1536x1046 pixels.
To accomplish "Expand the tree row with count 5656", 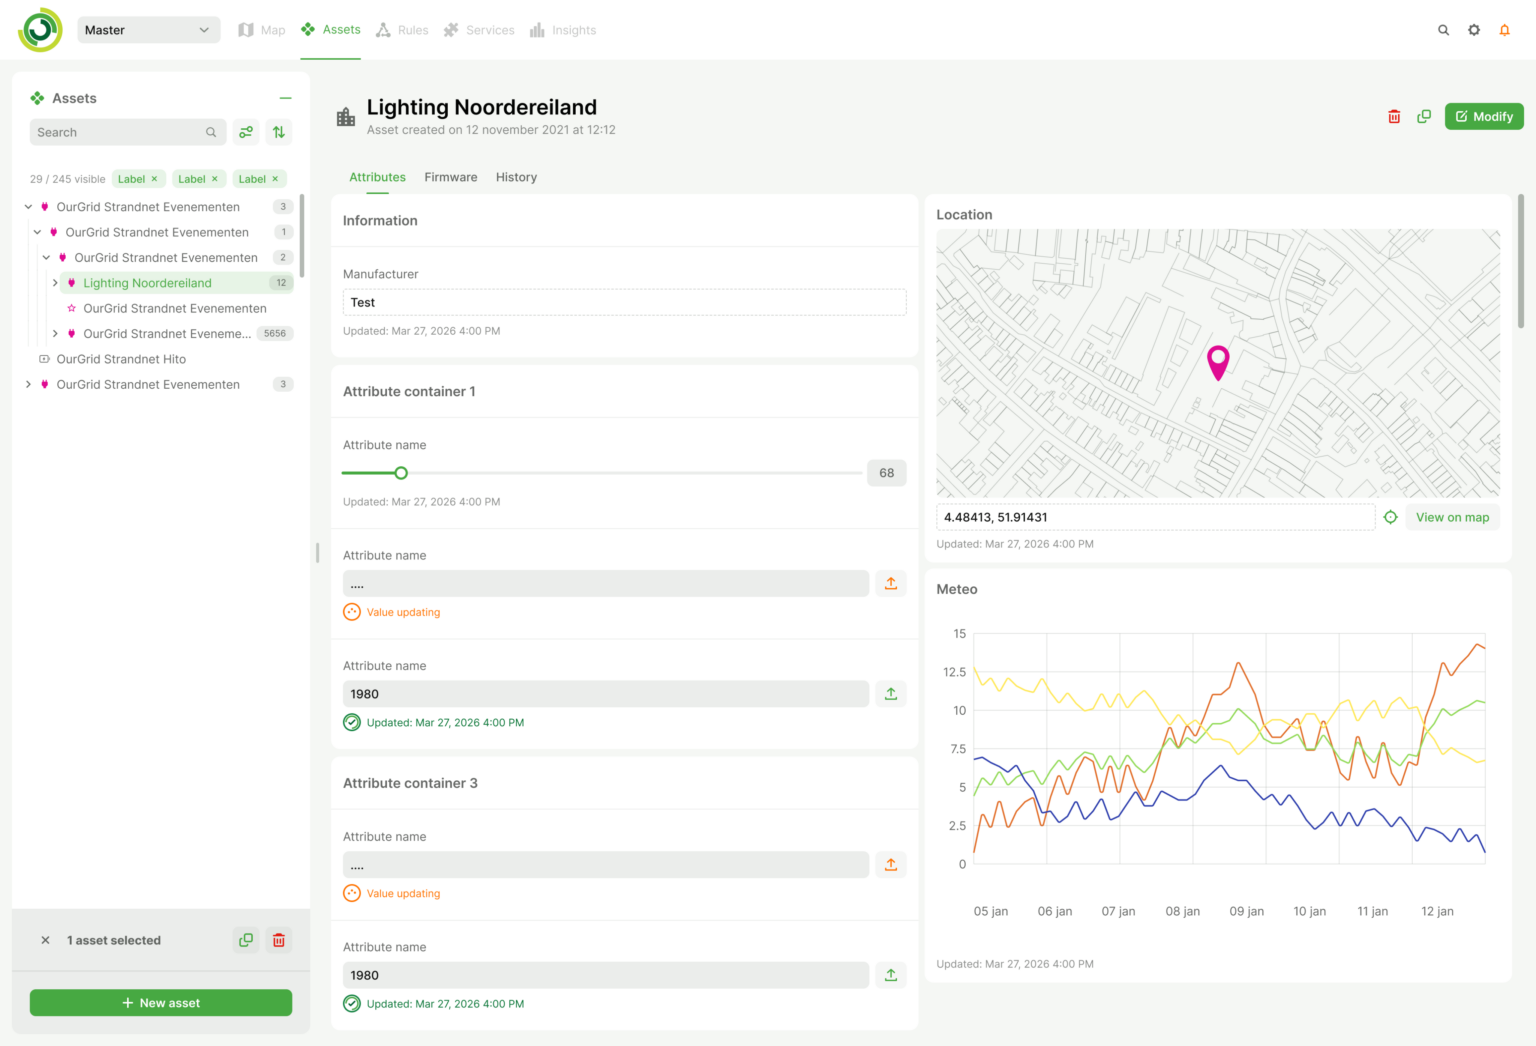I will pyautogui.click(x=55, y=334).
